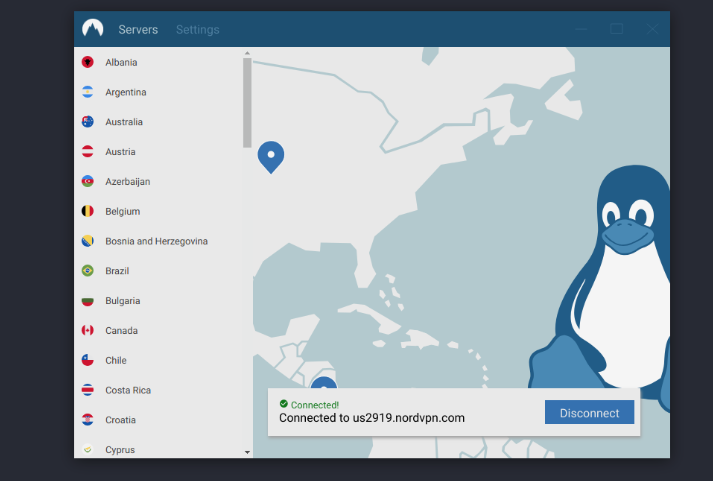This screenshot has height=481, width=713.
Task: Maximize the NordVPN window
Action: tap(617, 29)
